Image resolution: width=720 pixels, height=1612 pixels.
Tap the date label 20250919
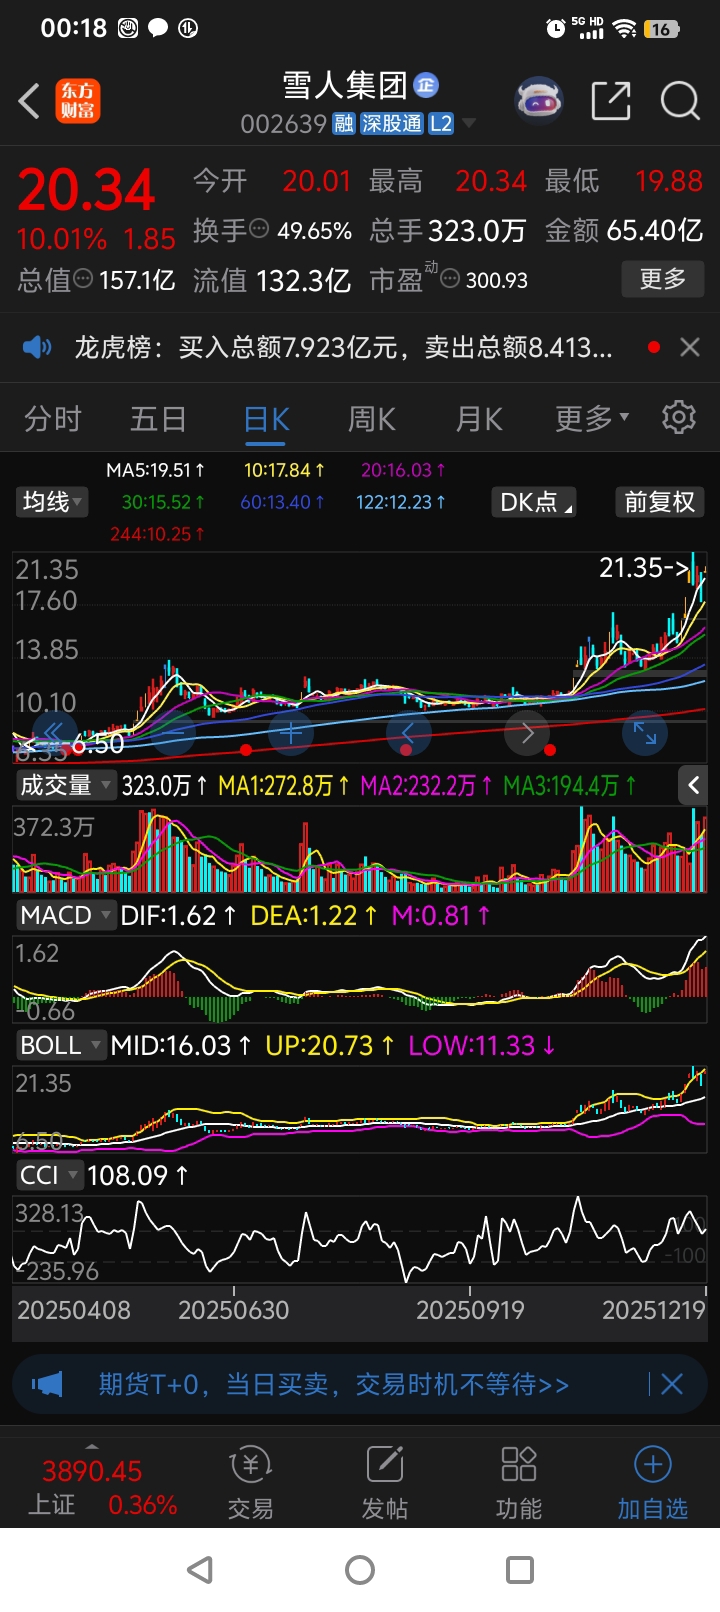(x=470, y=1310)
